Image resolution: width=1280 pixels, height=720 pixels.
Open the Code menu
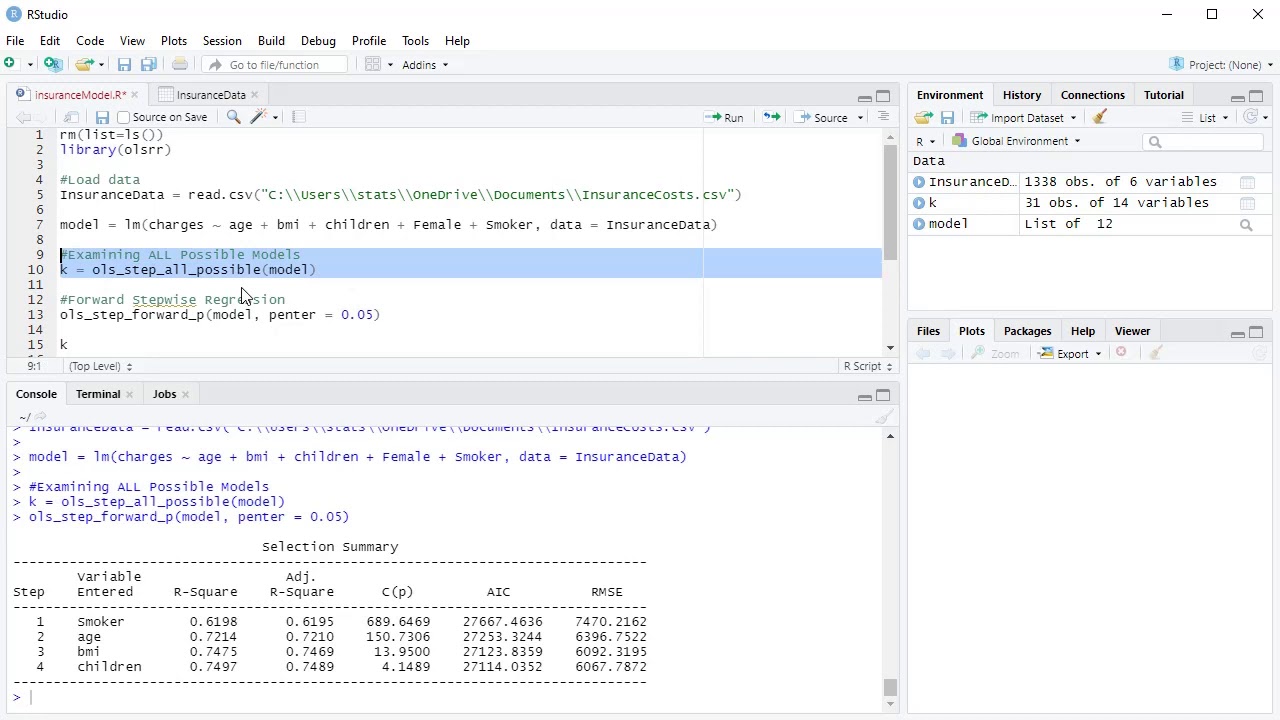pyautogui.click(x=90, y=41)
